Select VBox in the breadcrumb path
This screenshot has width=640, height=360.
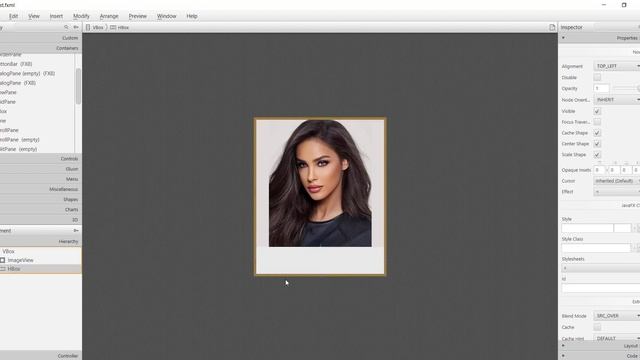tap(98, 27)
